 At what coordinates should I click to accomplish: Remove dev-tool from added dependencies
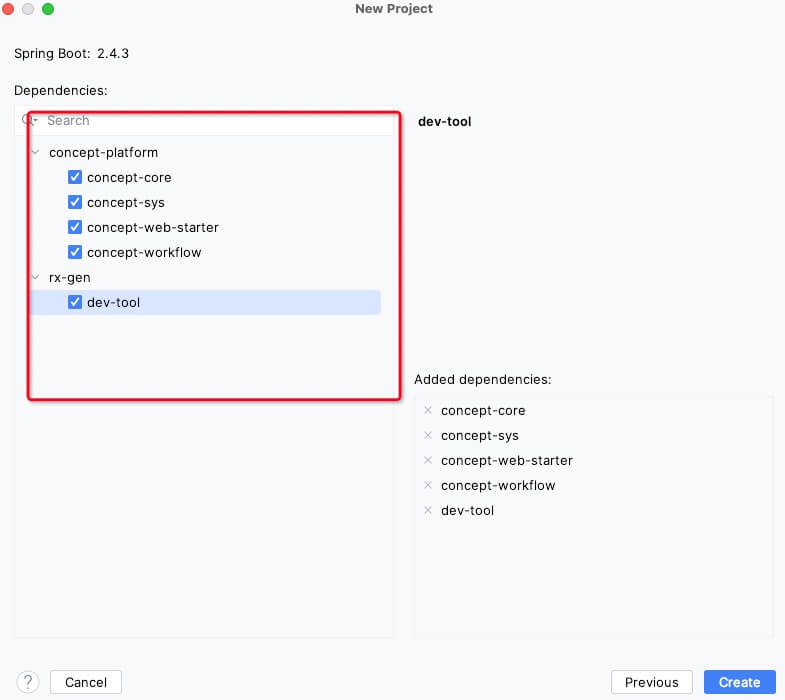(428, 511)
